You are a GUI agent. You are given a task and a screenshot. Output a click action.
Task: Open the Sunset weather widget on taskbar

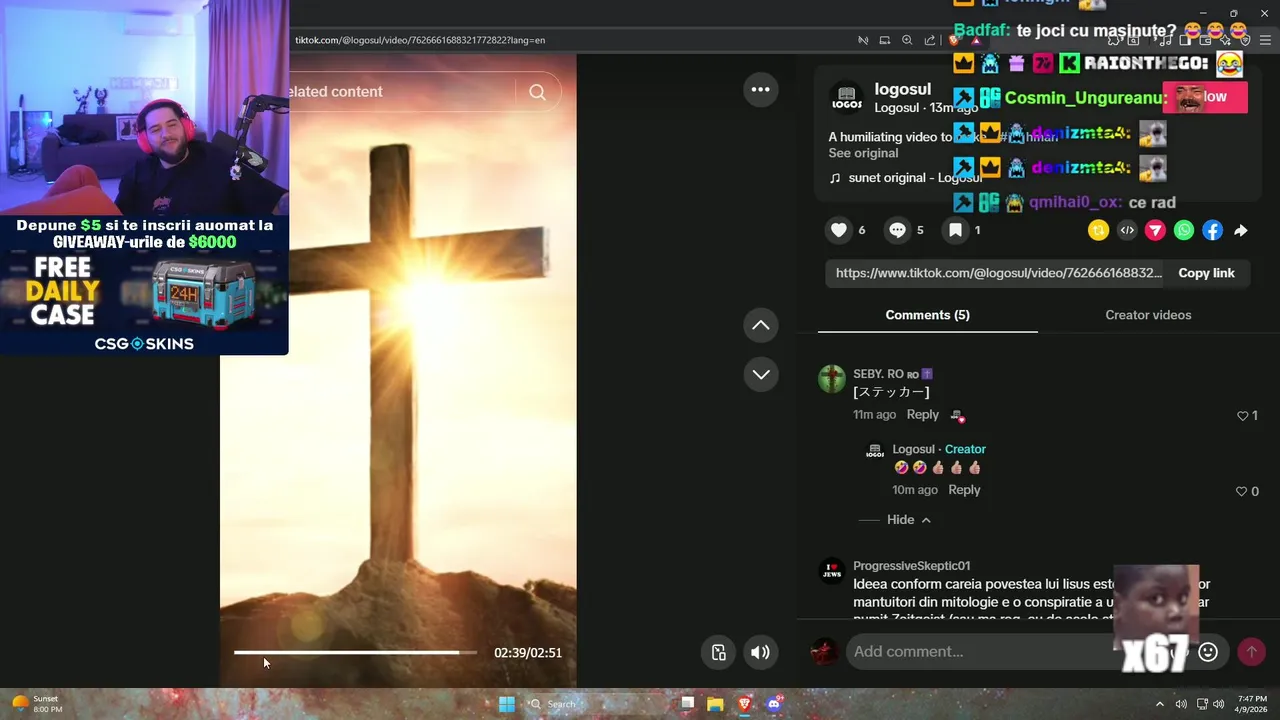click(36, 704)
